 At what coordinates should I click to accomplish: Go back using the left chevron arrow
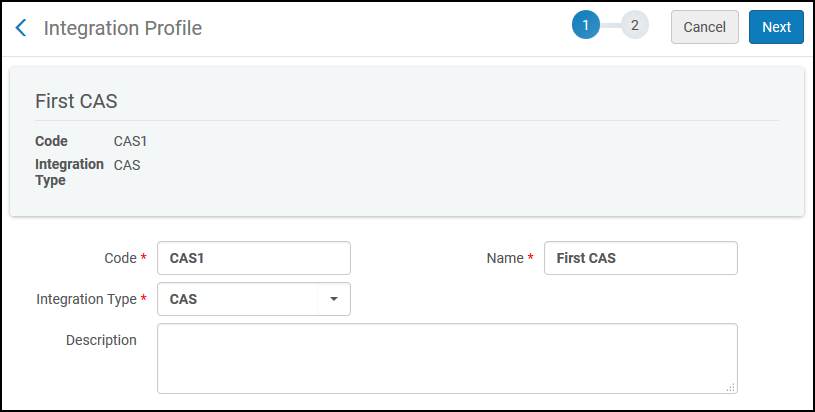(x=21, y=28)
